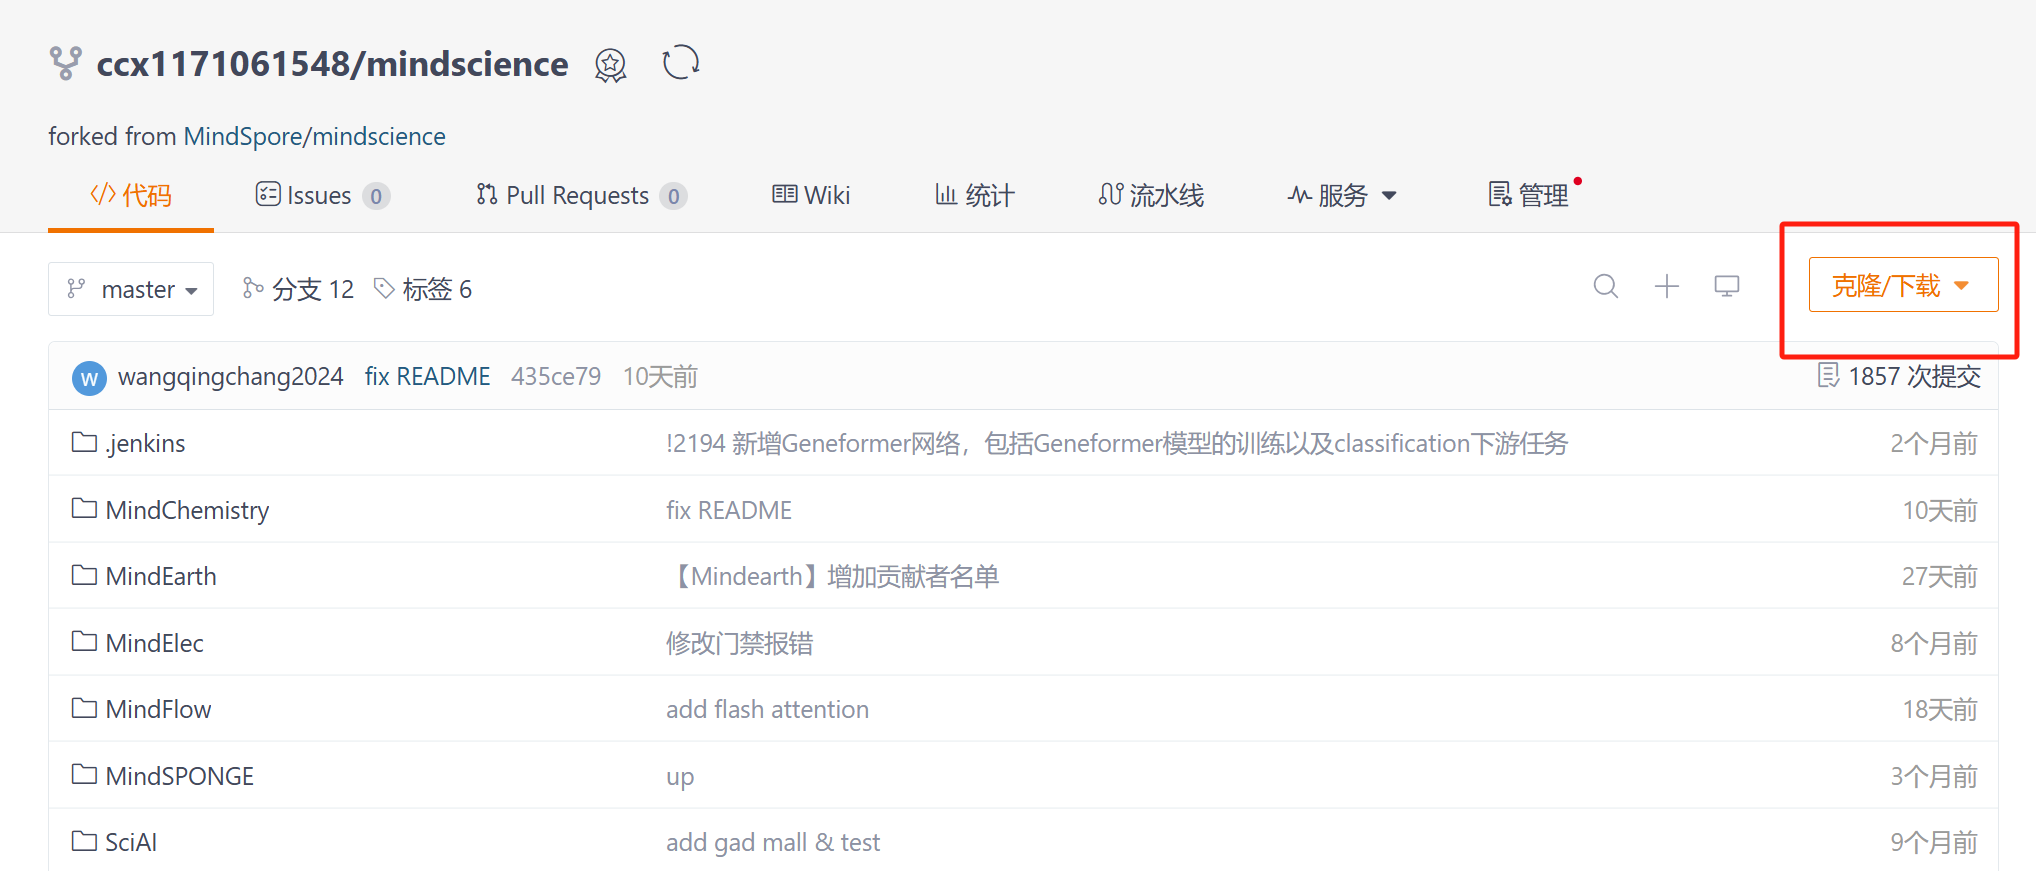Open the .jenkins folder
Viewport: 2036px width, 871px height.
pyautogui.click(x=146, y=443)
